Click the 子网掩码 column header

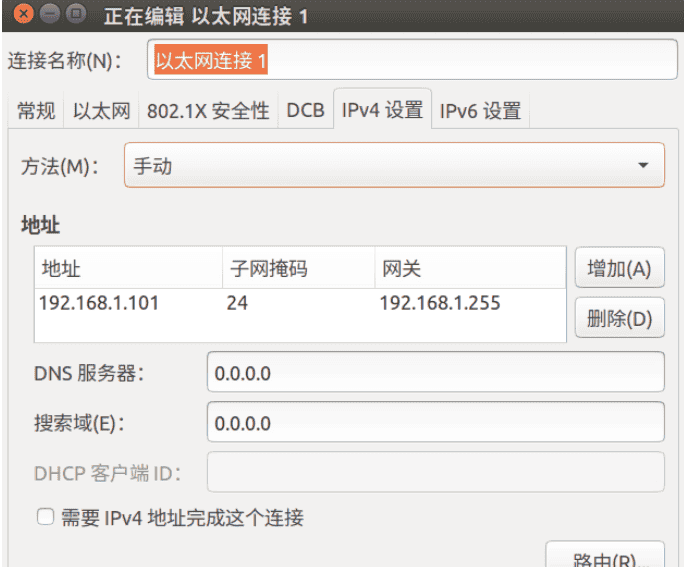coord(299,268)
